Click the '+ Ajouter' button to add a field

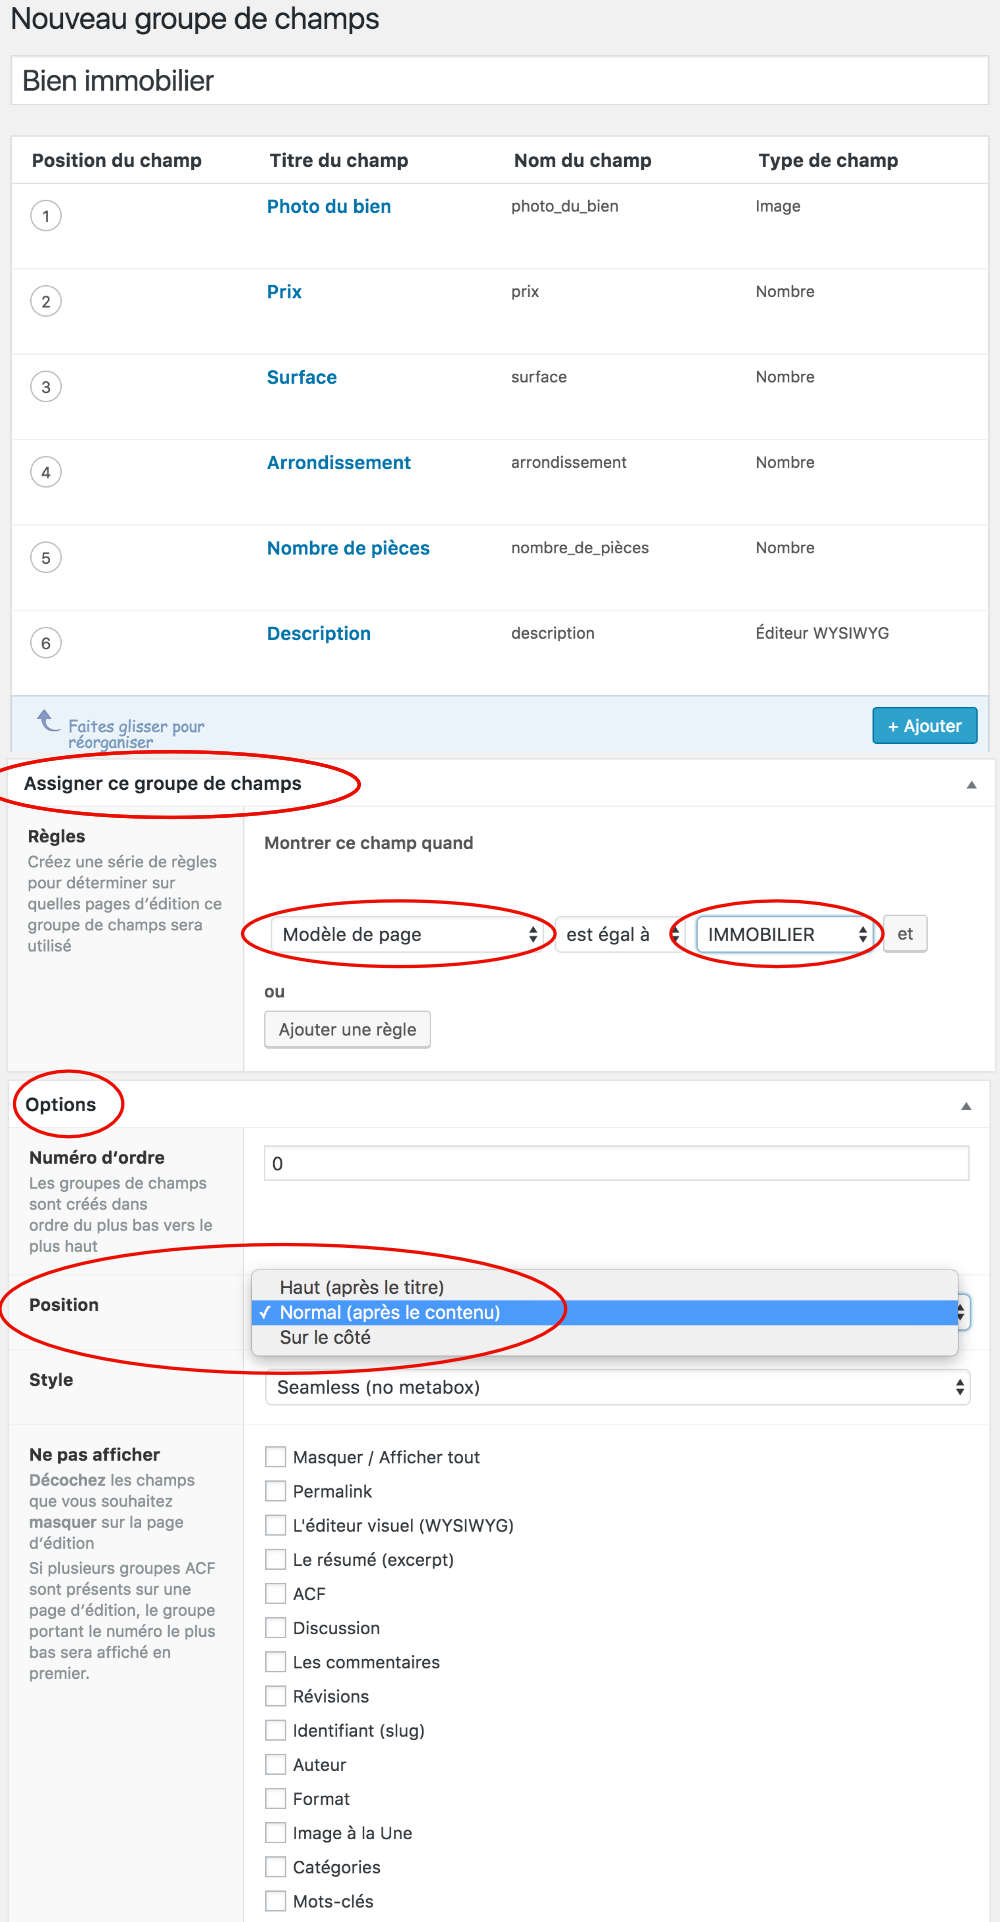pyautogui.click(x=924, y=725)
